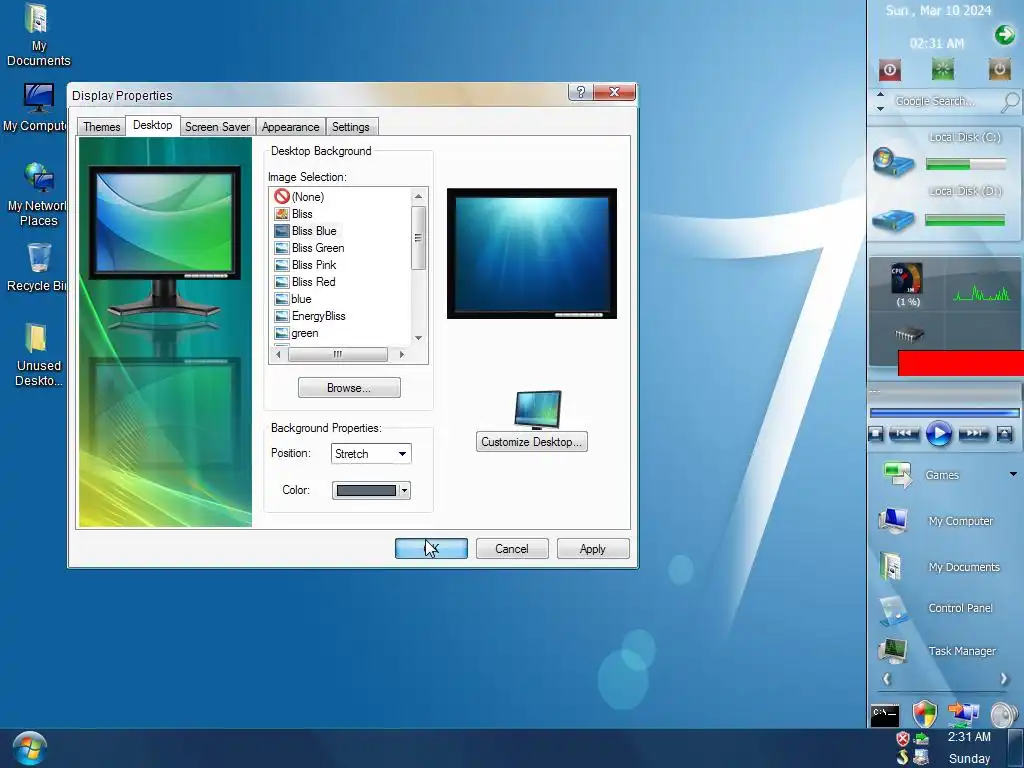Click the media player previous track button
The width and height of the screenshot is (1024, 768).
tap(904, 433)
